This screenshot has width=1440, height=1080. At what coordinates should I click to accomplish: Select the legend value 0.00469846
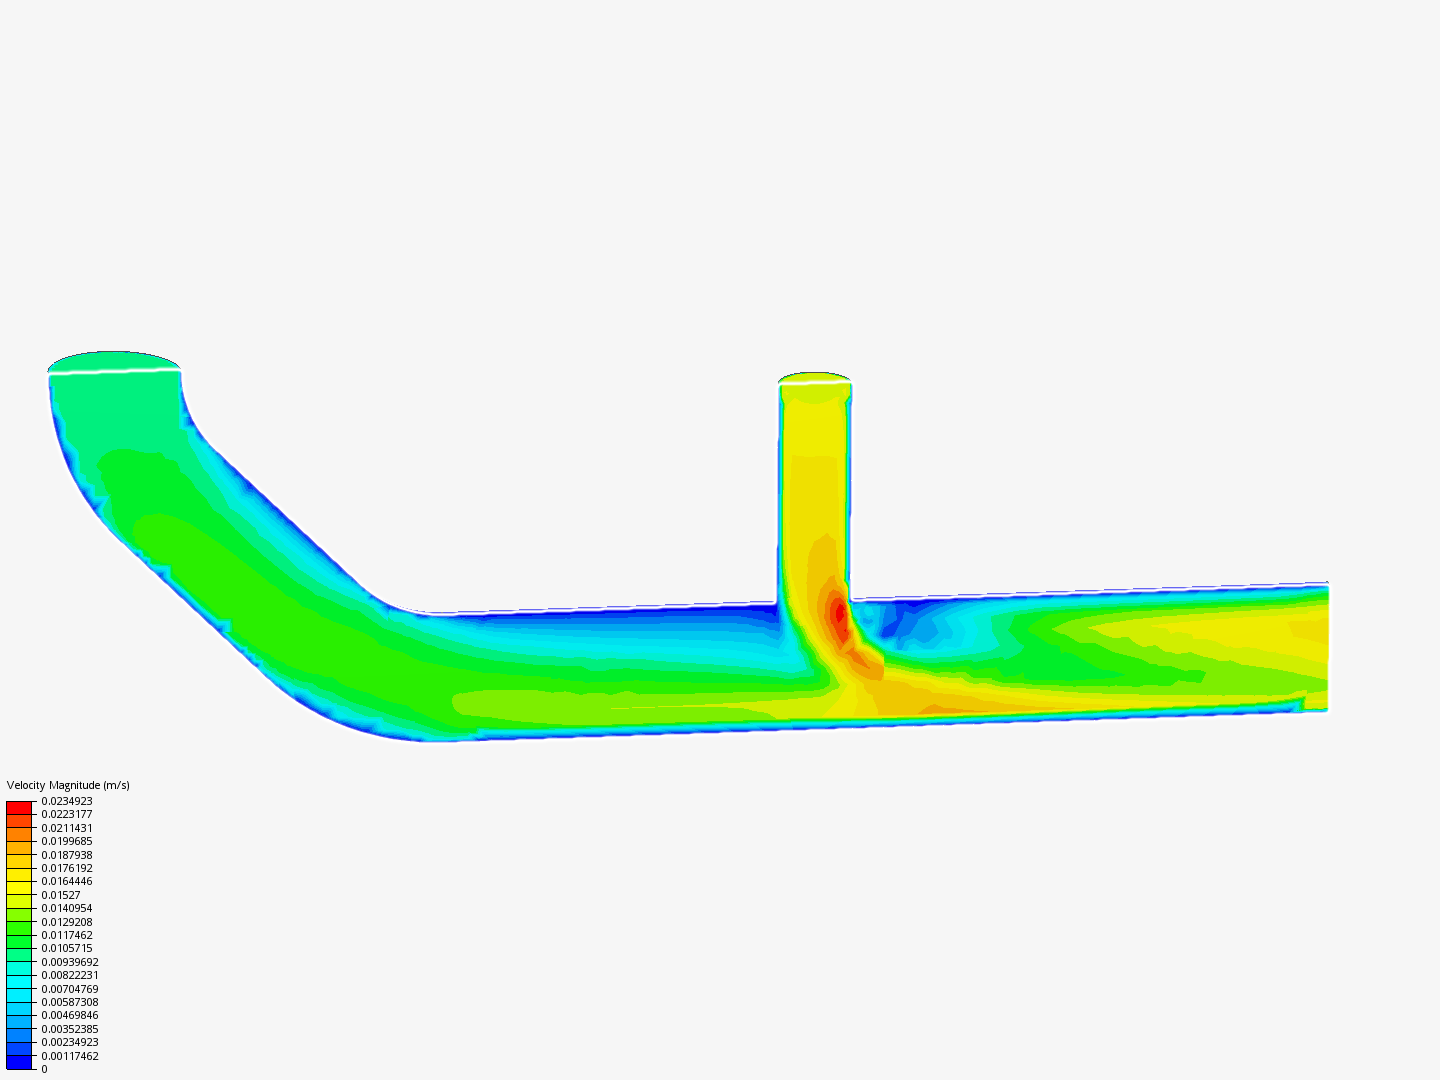coord(70,1015)
